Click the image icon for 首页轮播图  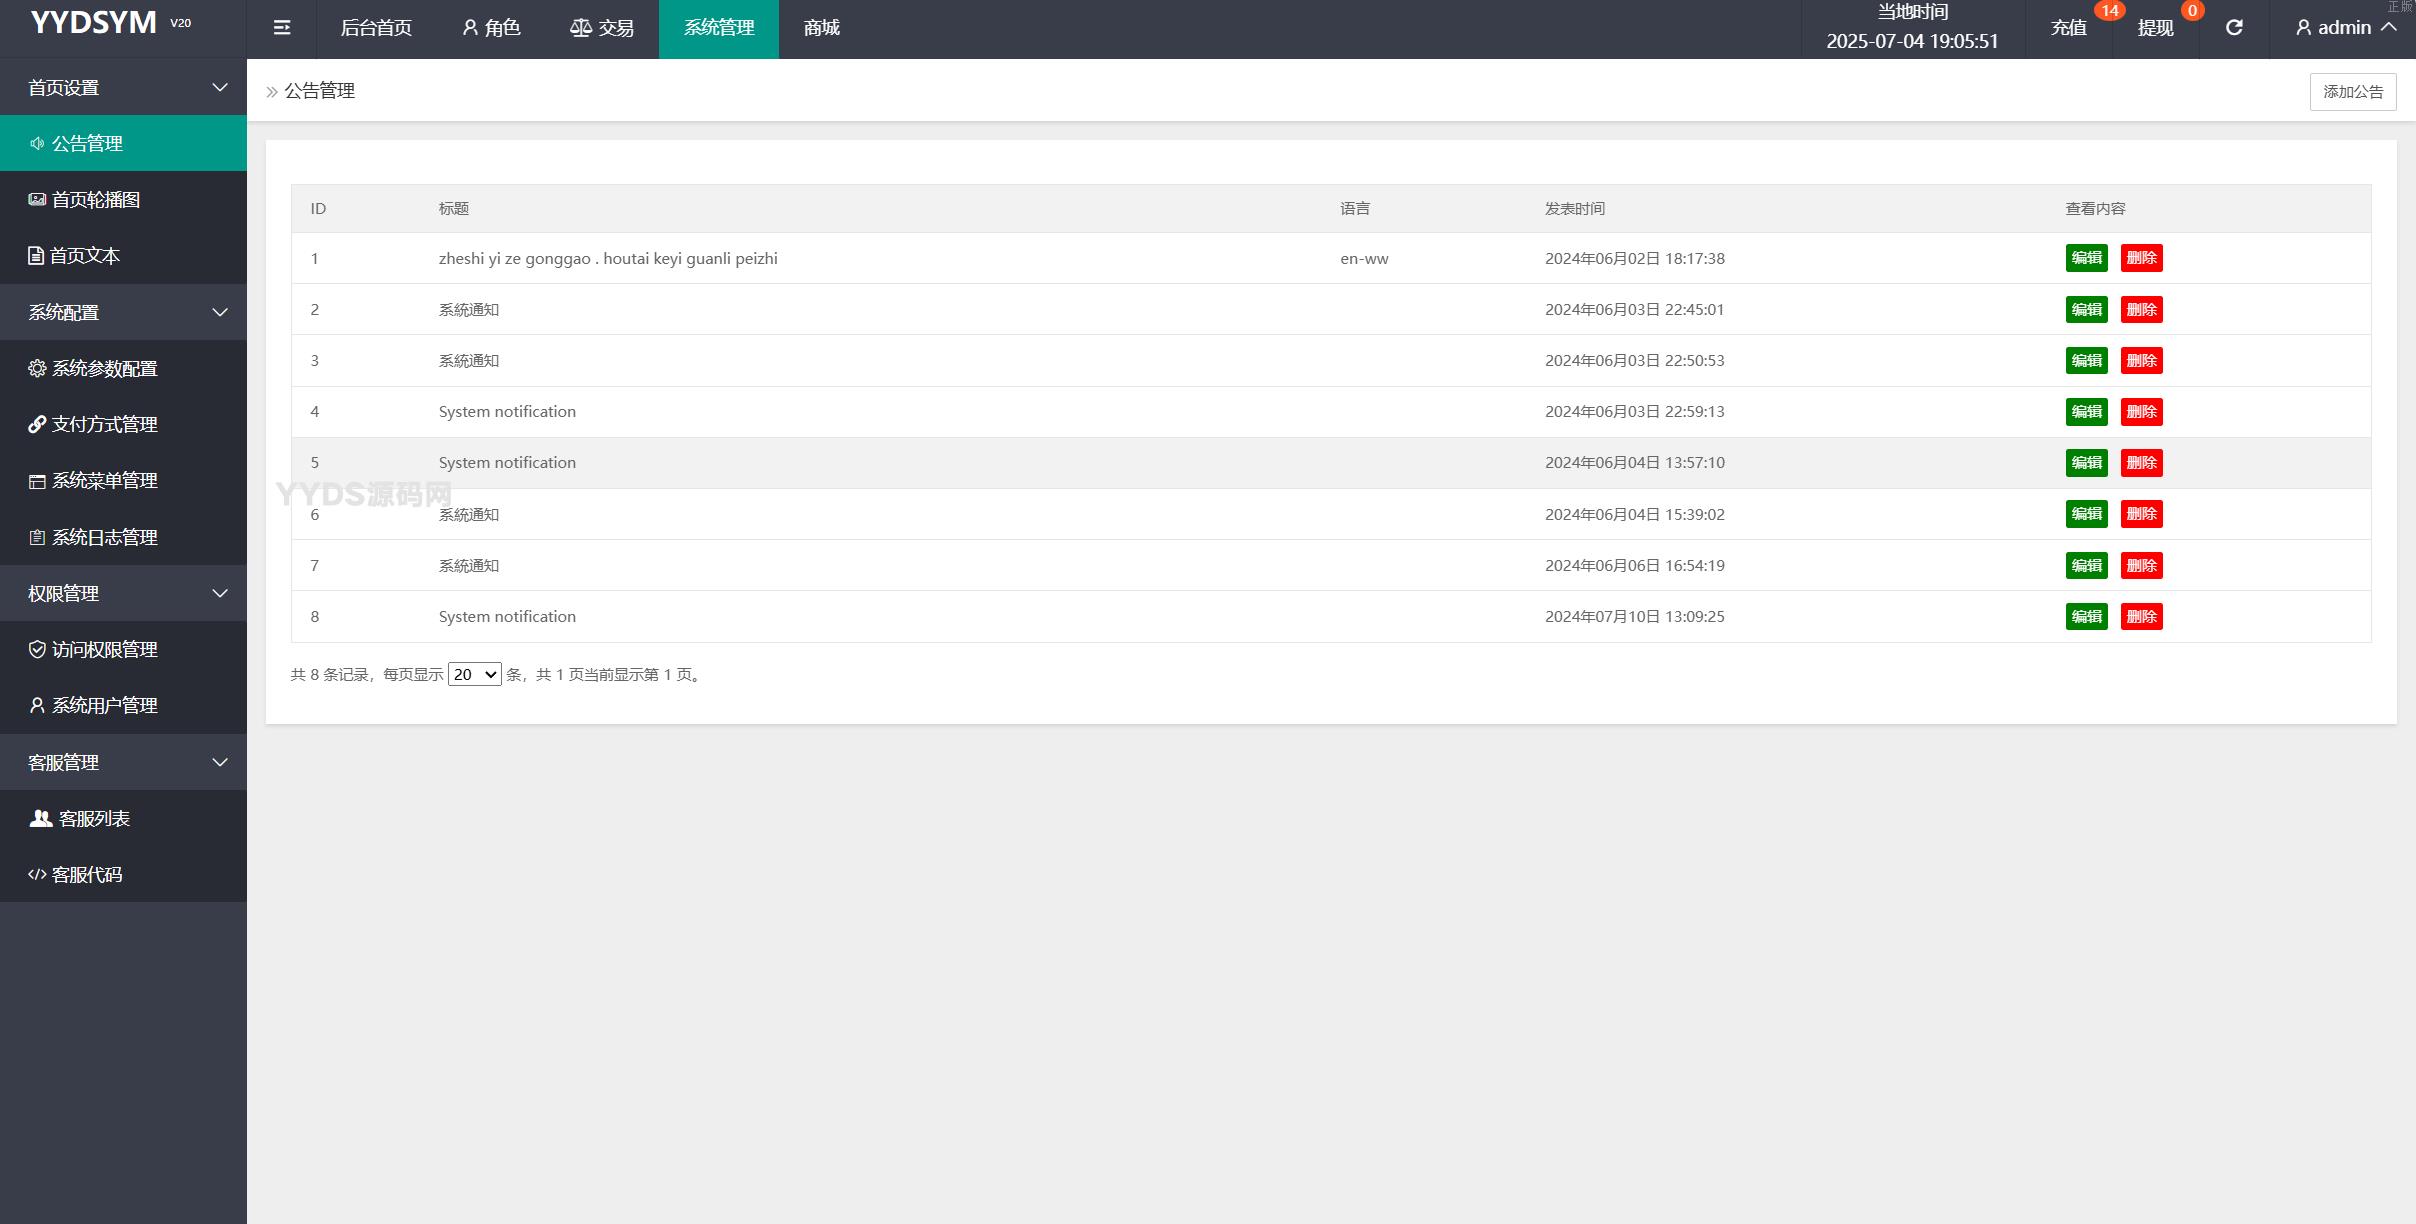point(37,200)
